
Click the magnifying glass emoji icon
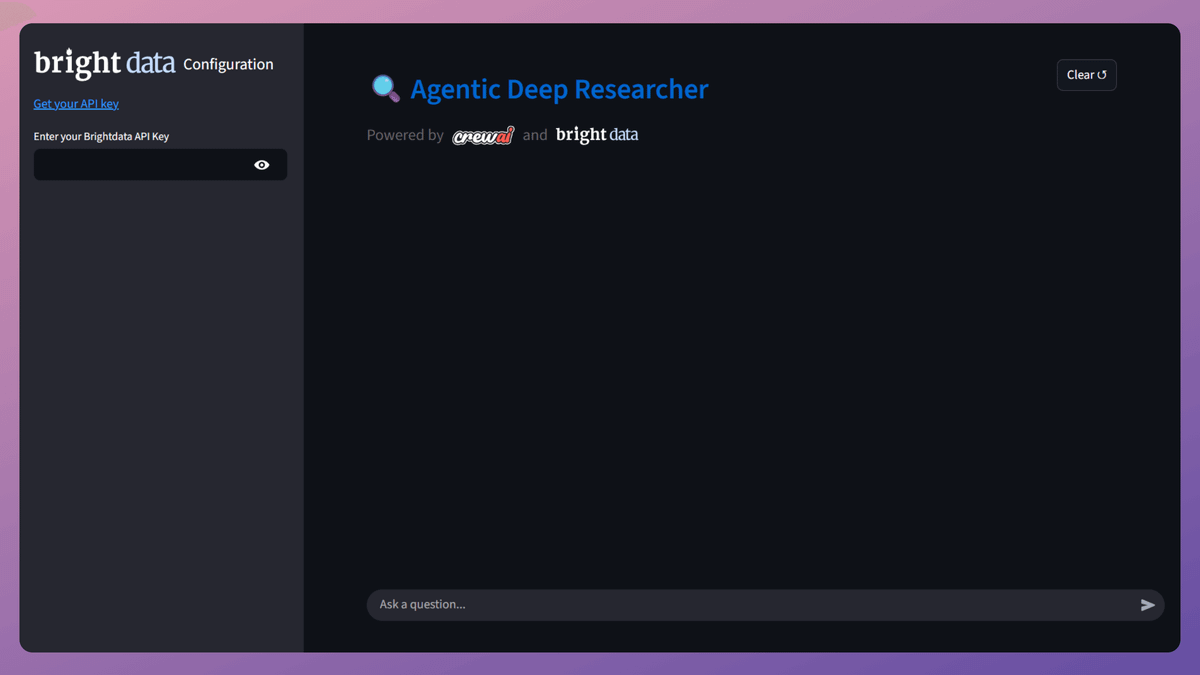(386, 89)
